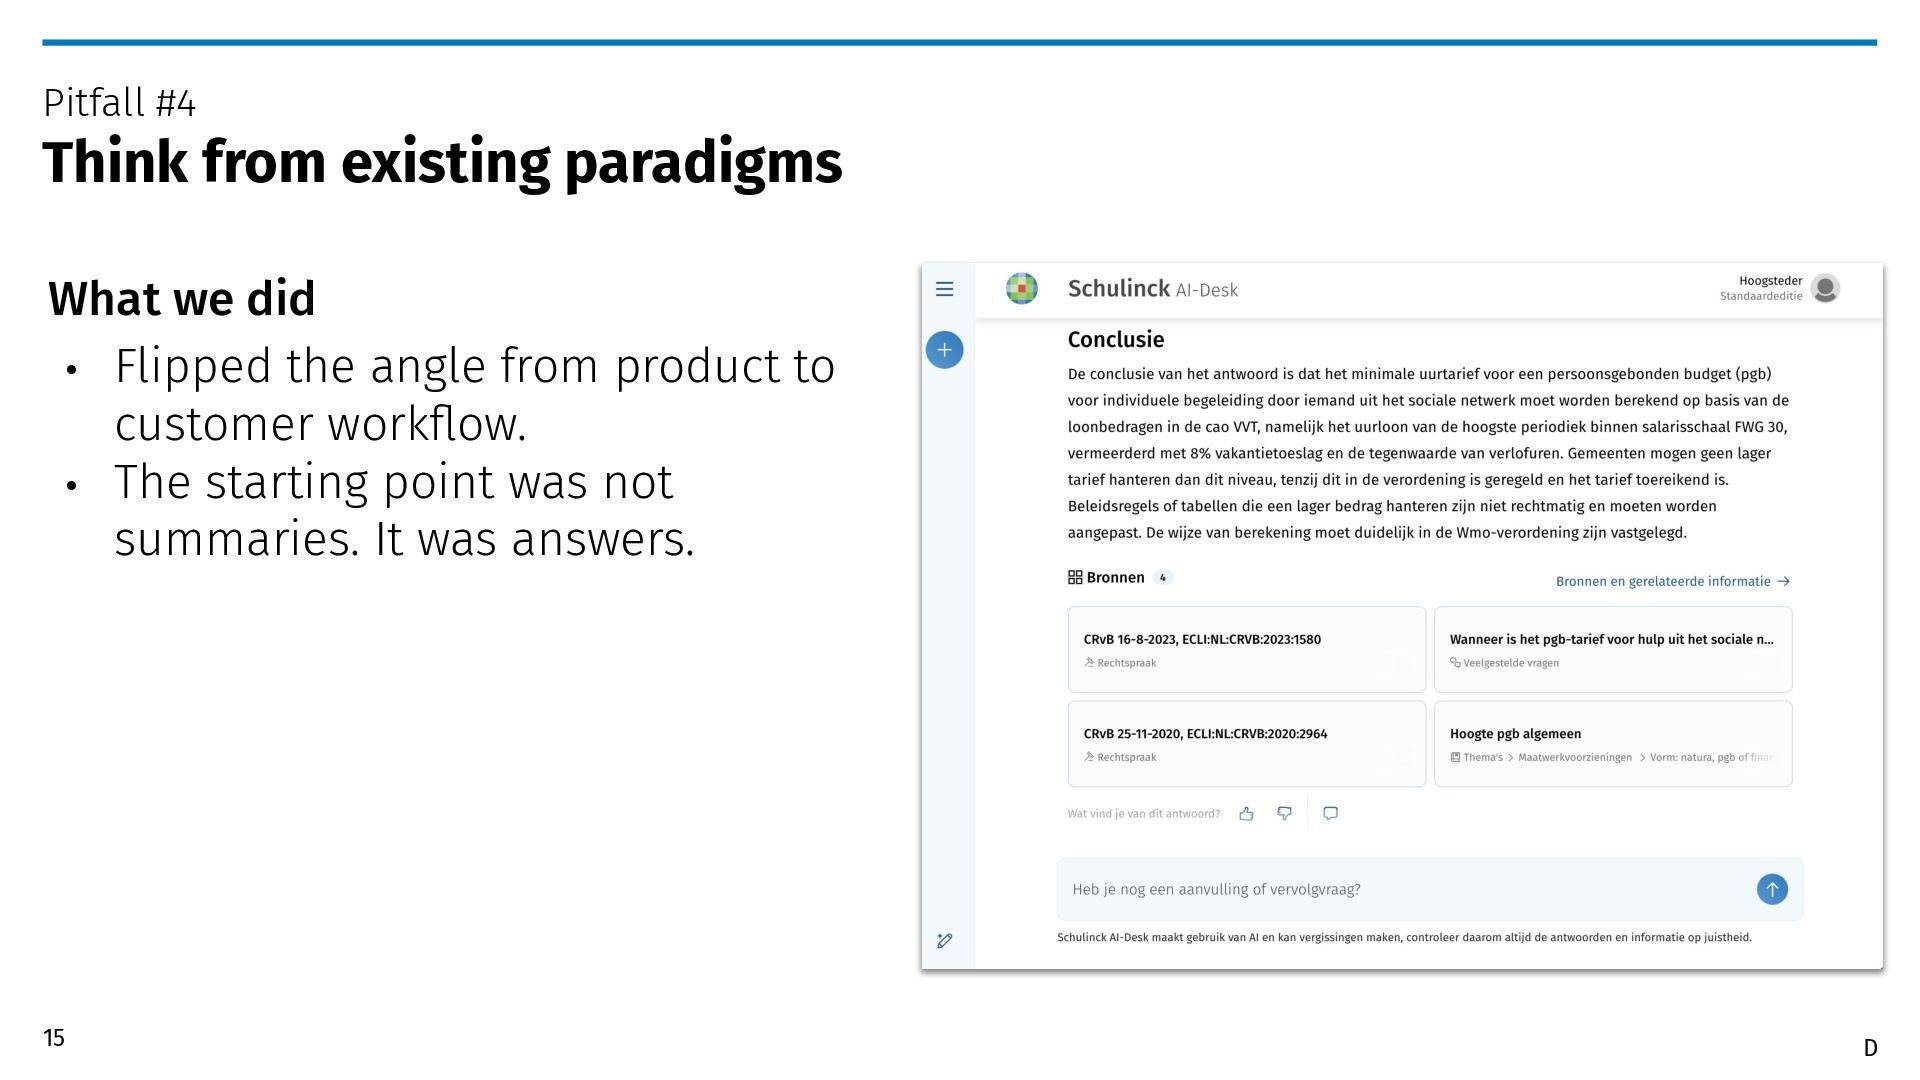This screenshot has width=1920, height=1080.
Task: Click the Bronnen grid icon
Action: tap(1075, 578)
